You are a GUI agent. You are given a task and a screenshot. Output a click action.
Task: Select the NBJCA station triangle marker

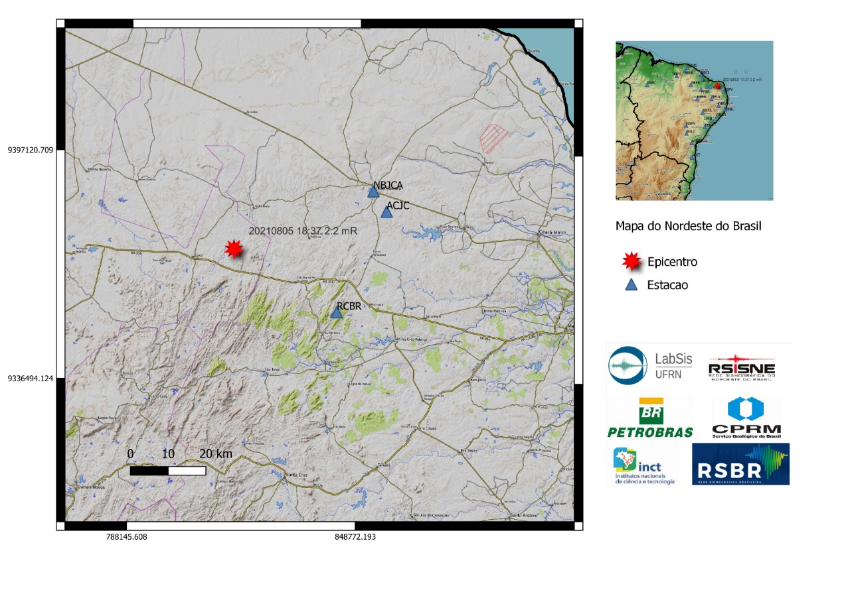[x=373, y=192]
